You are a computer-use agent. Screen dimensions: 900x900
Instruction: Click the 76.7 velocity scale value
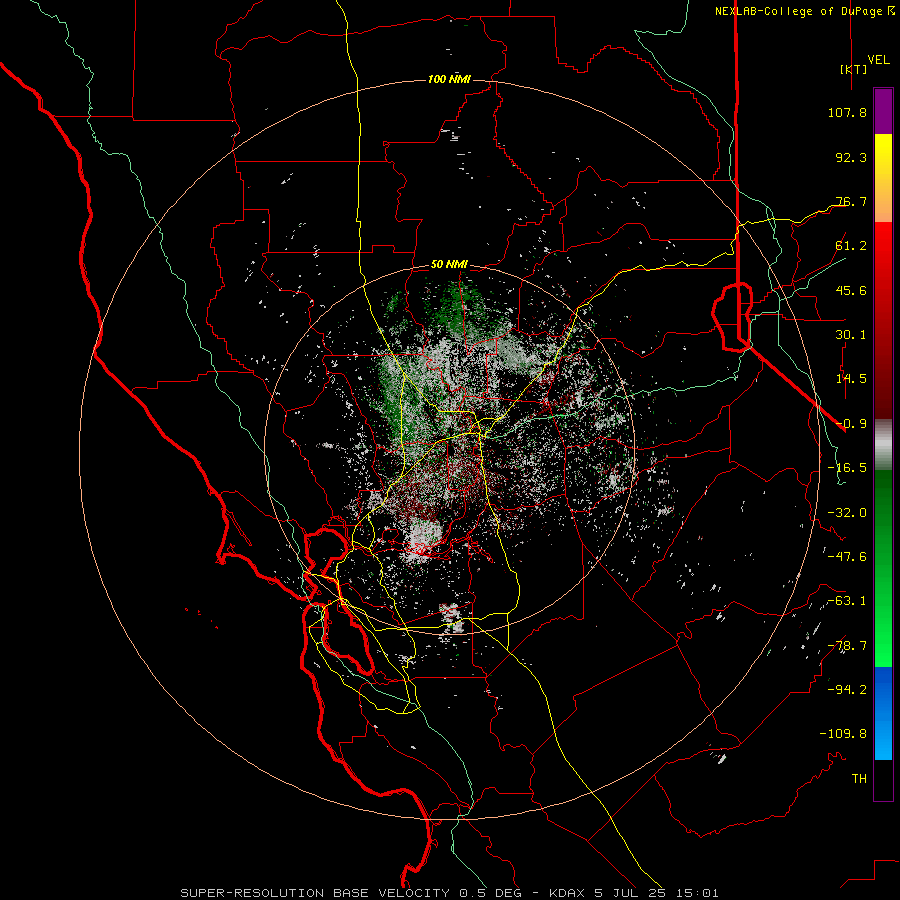pos(851,201)
